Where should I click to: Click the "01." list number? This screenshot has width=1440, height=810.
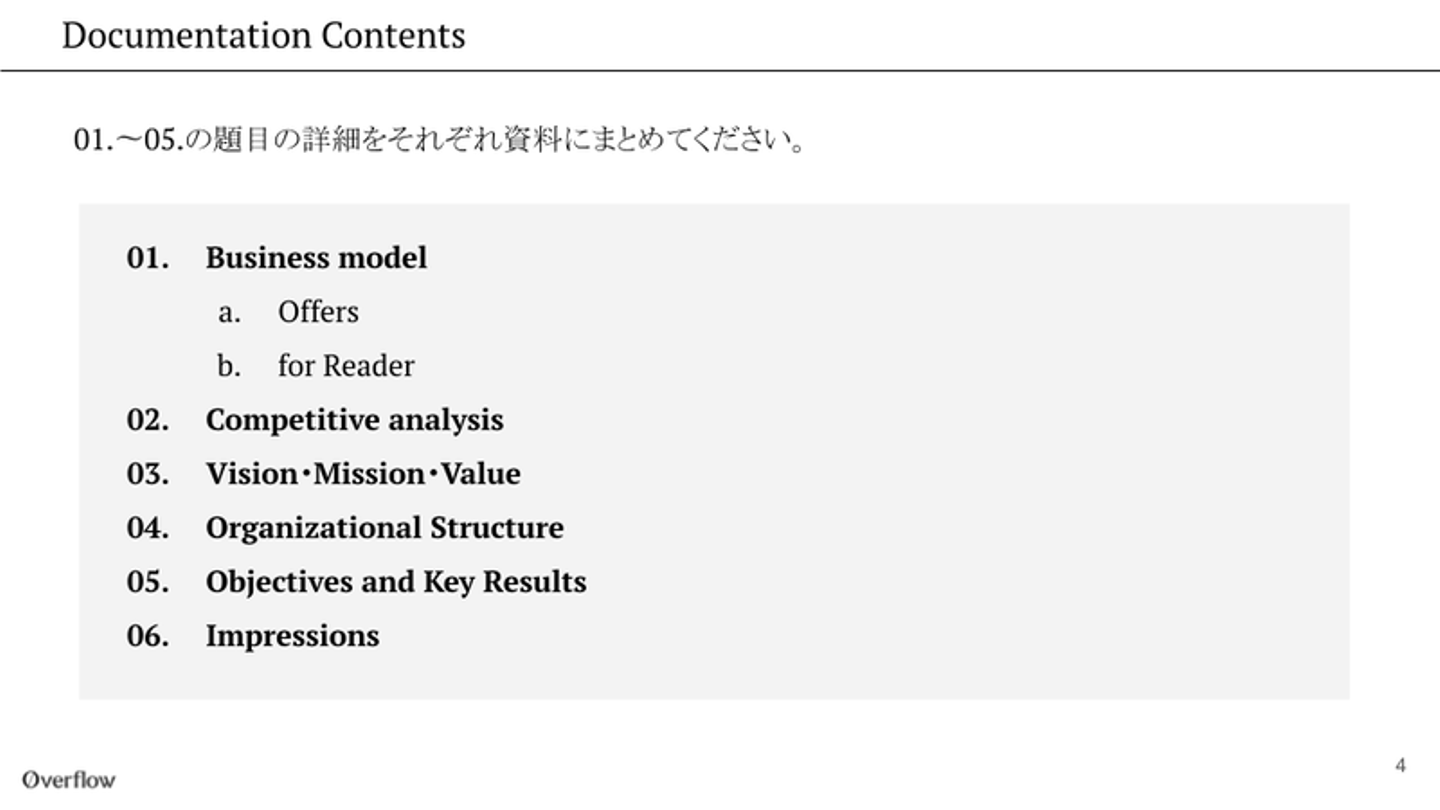point(147,258)
